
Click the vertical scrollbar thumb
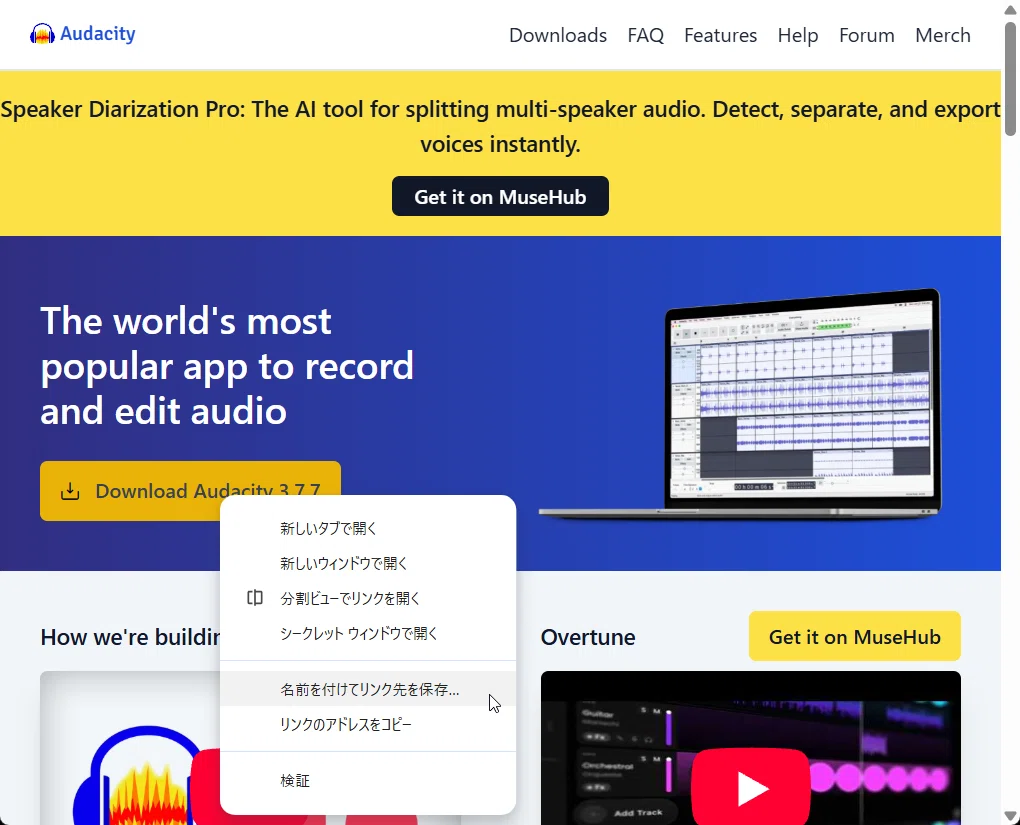click(x=1010, y=79)
